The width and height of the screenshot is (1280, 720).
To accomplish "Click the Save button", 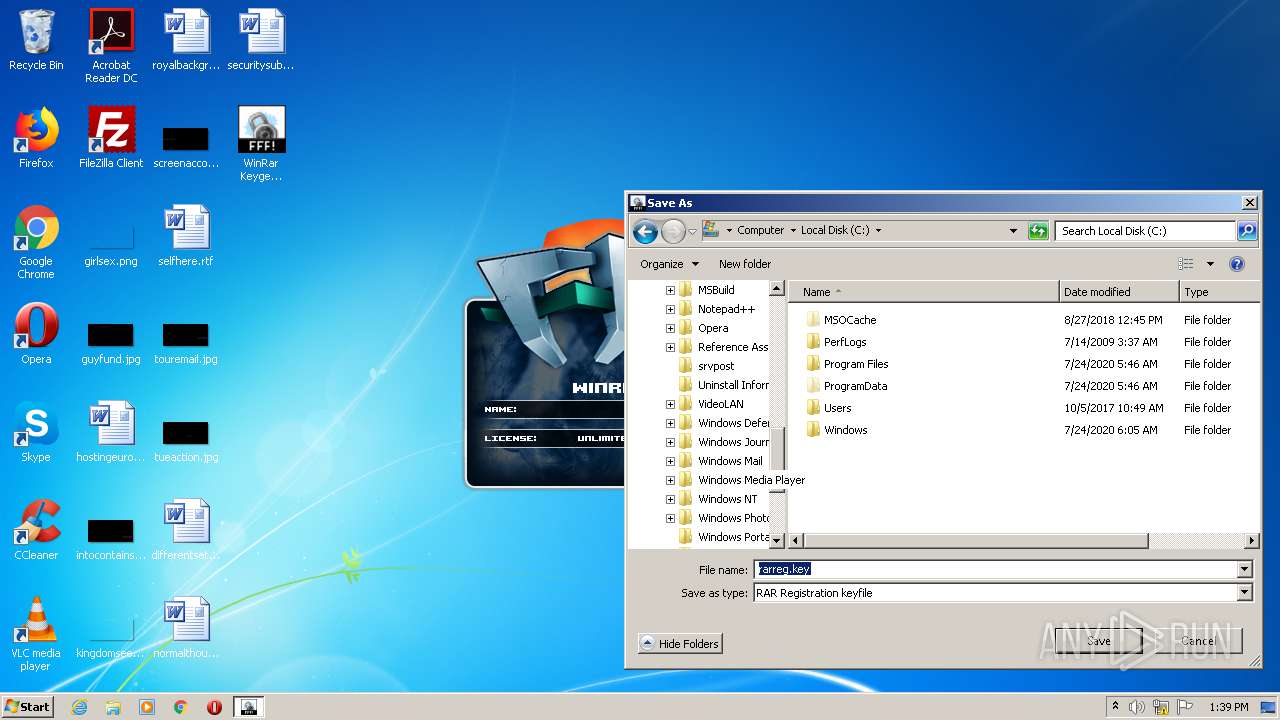I will [1098, 641].
